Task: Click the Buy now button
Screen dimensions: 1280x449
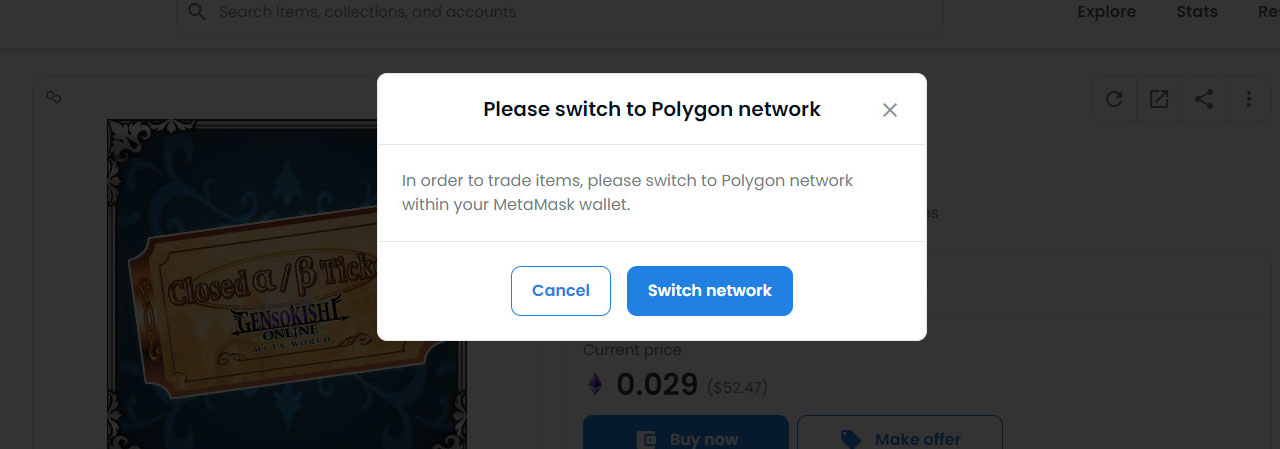Action: click(x=686, y=438)
